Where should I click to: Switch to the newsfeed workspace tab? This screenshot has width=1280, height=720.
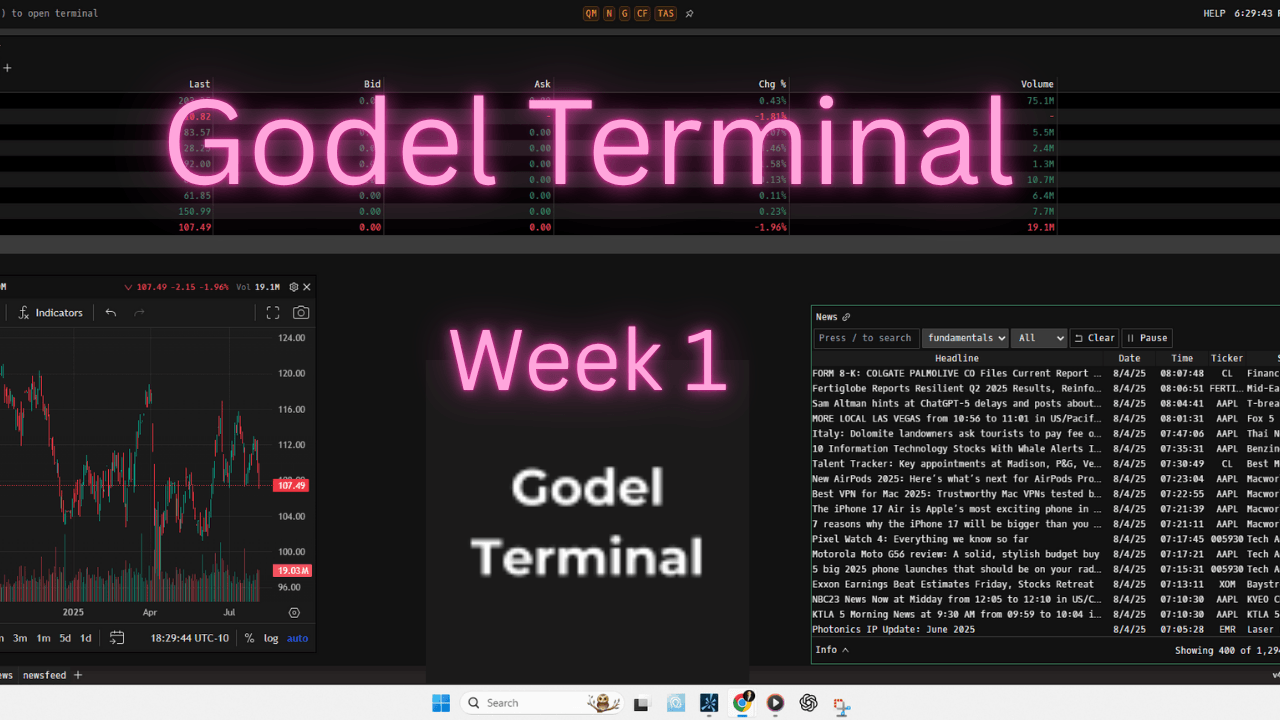44,675
